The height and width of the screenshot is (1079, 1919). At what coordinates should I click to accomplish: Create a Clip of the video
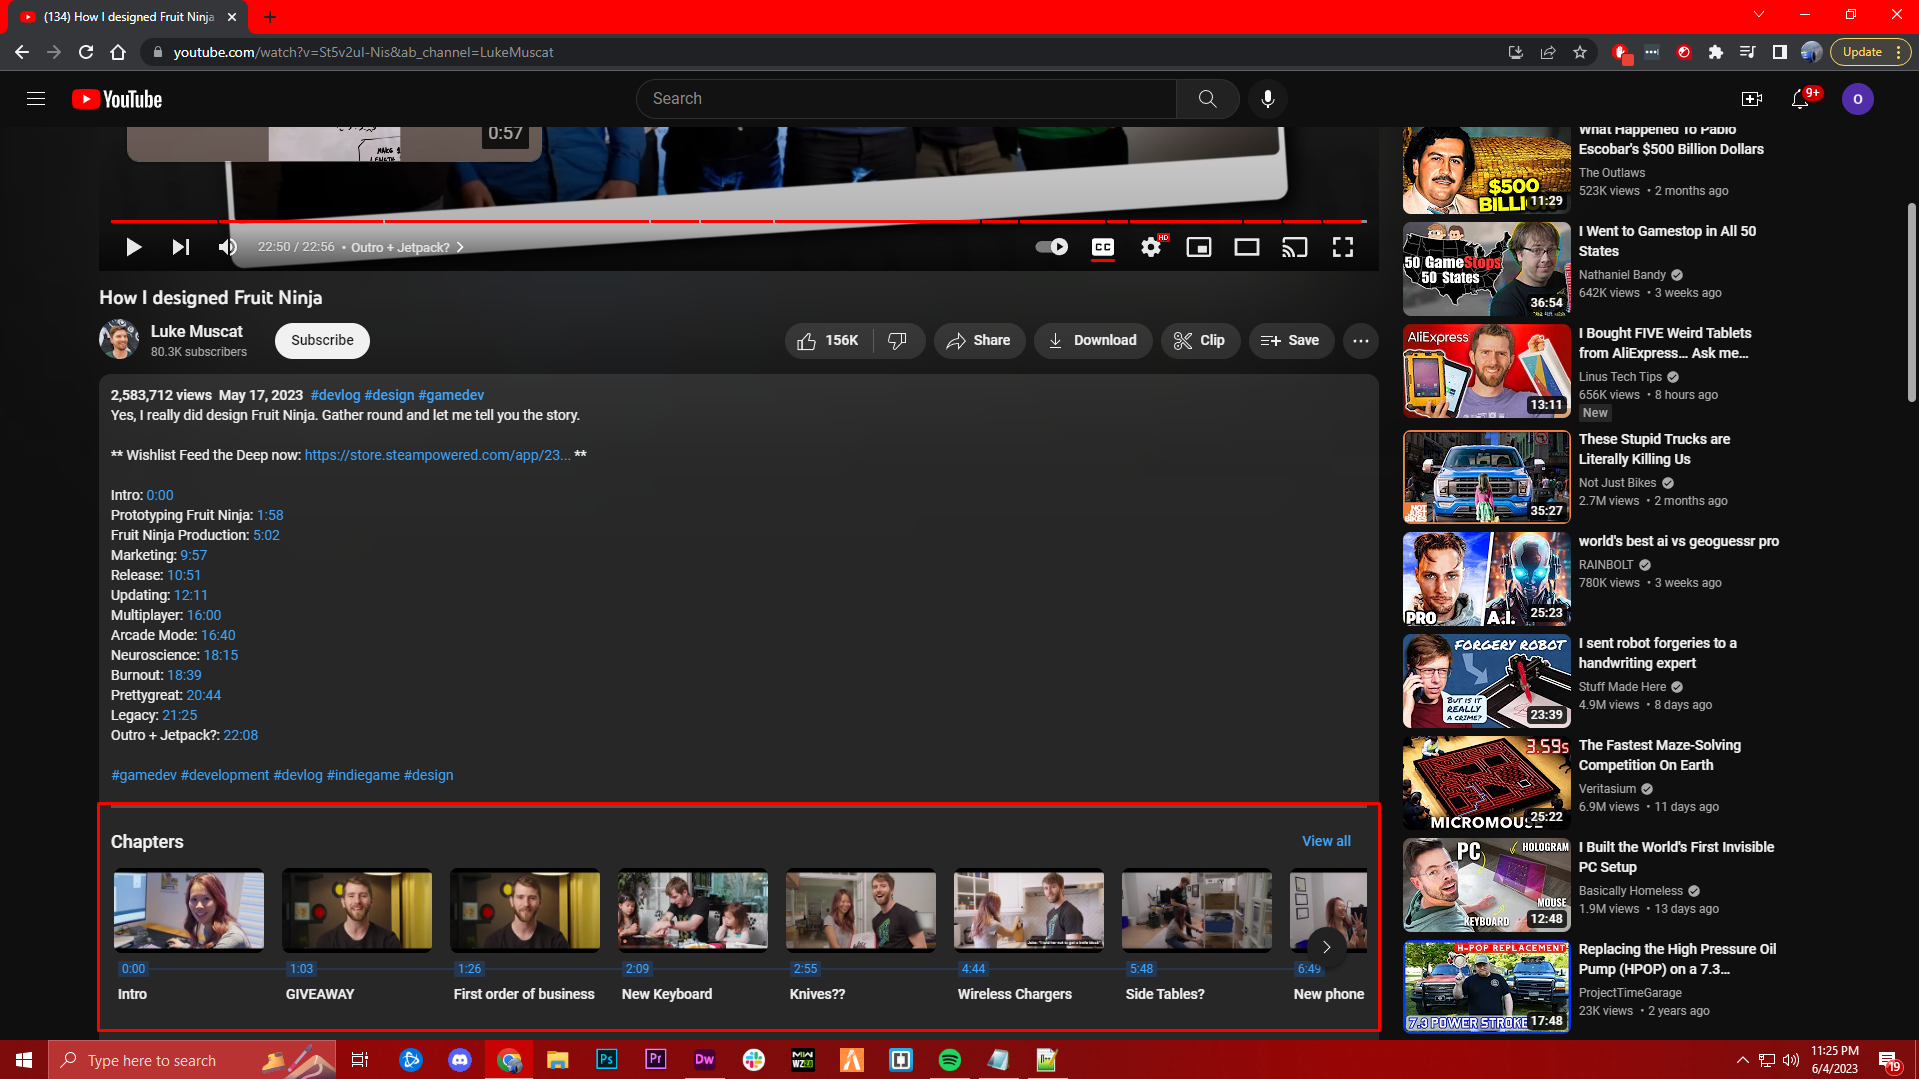(1199, 341)
